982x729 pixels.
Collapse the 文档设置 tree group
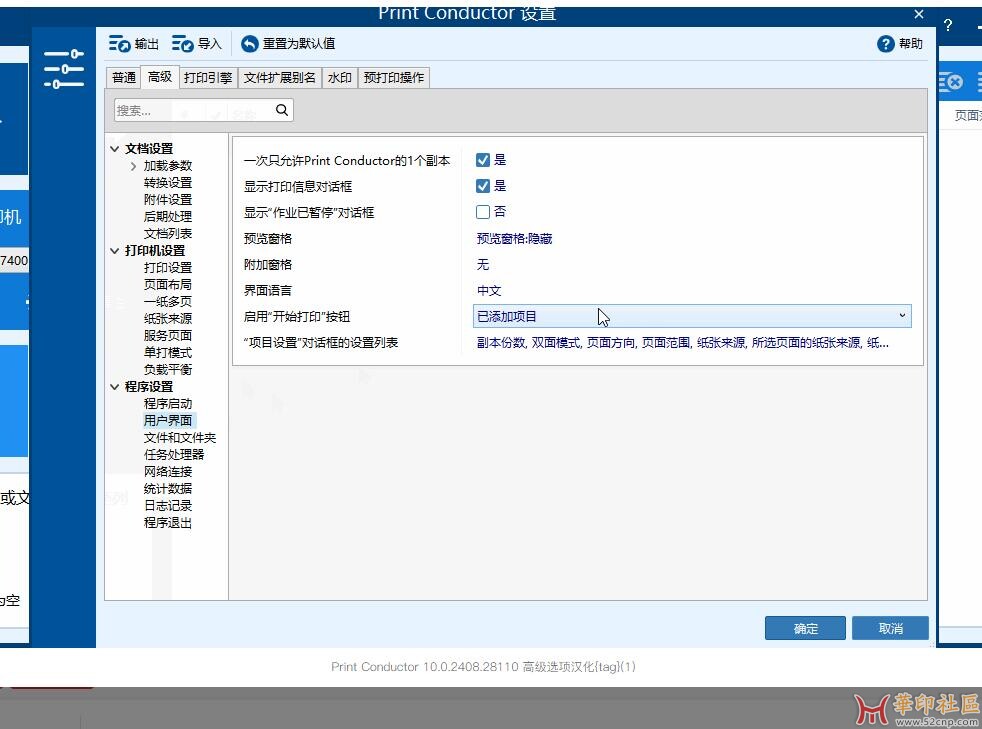(115, 149)
